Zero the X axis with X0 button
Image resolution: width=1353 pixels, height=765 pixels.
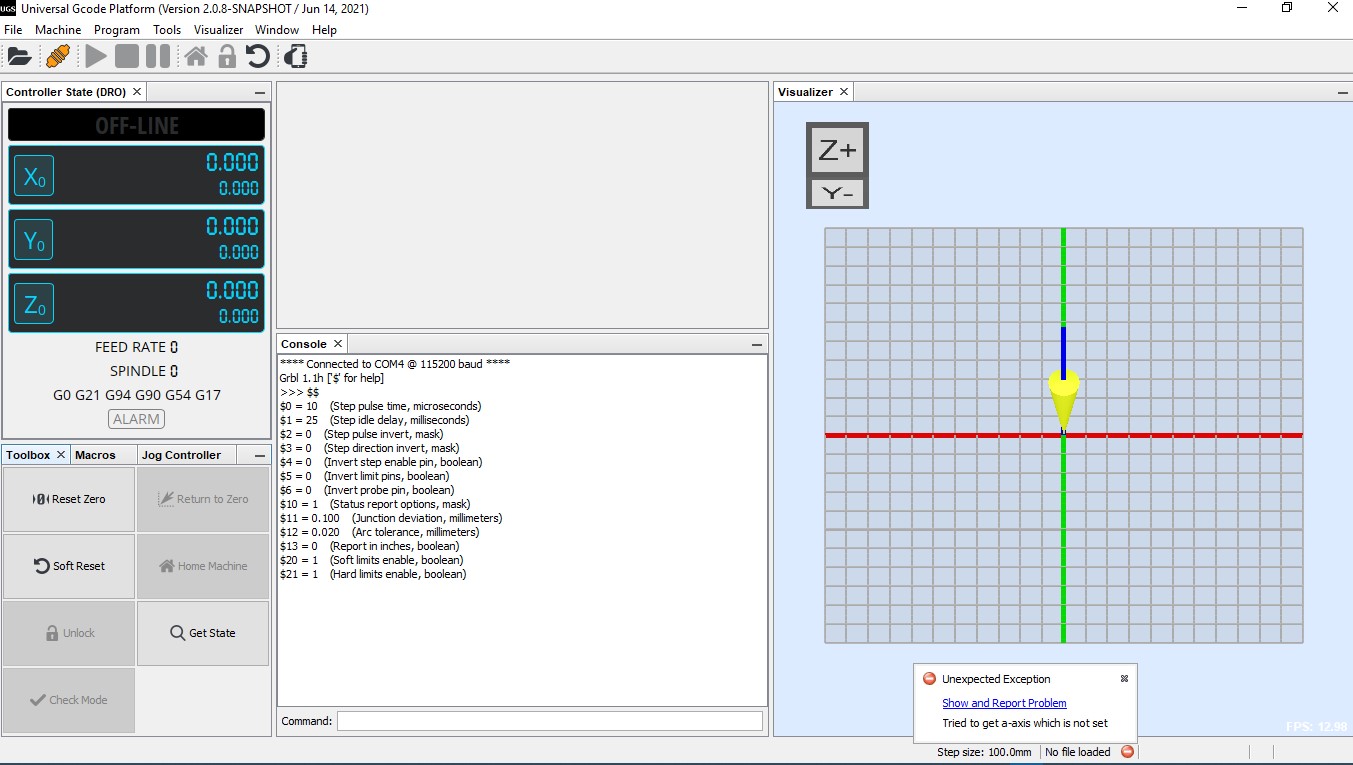click(x=34, y=178)
